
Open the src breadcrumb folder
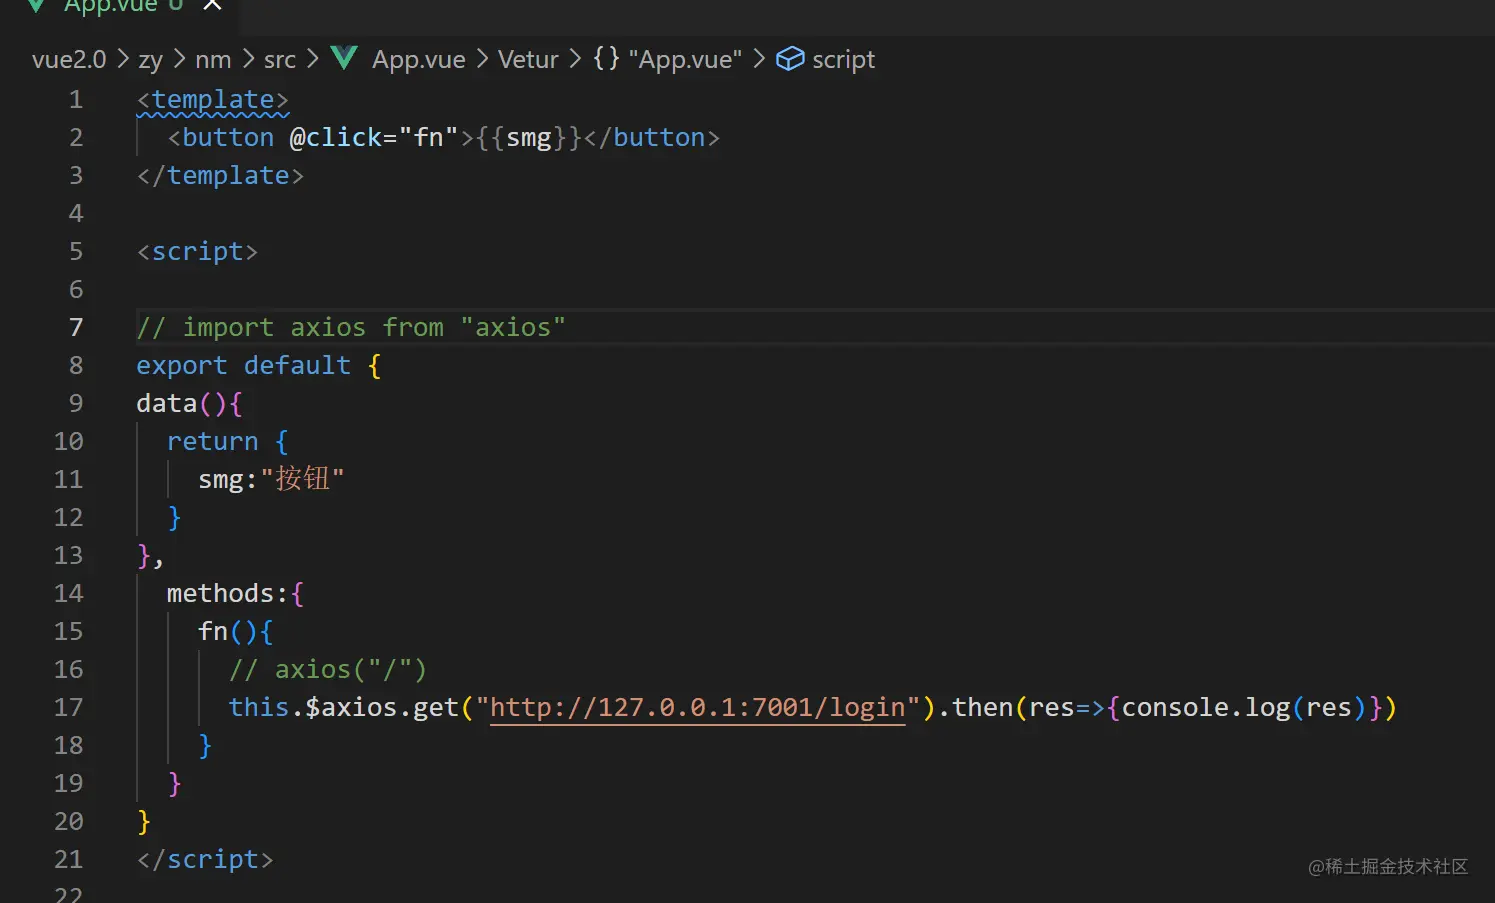(x=280, y=60)
